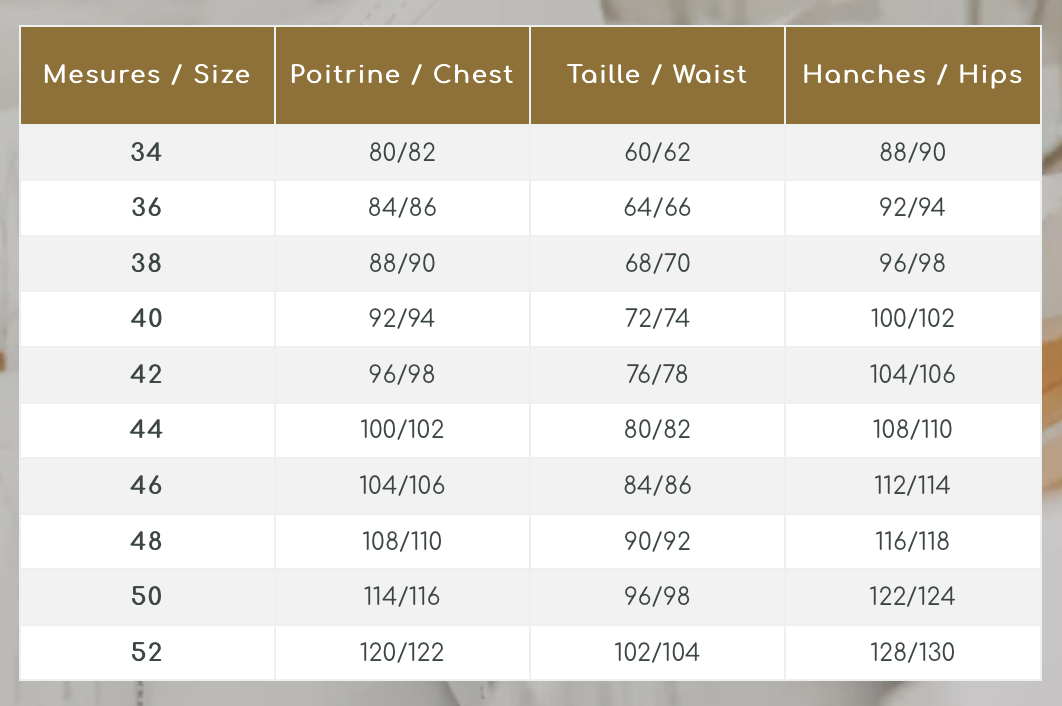1062x706 pixels.
Task: Click the Hanches / Hips column header
Action: point(912,75)
